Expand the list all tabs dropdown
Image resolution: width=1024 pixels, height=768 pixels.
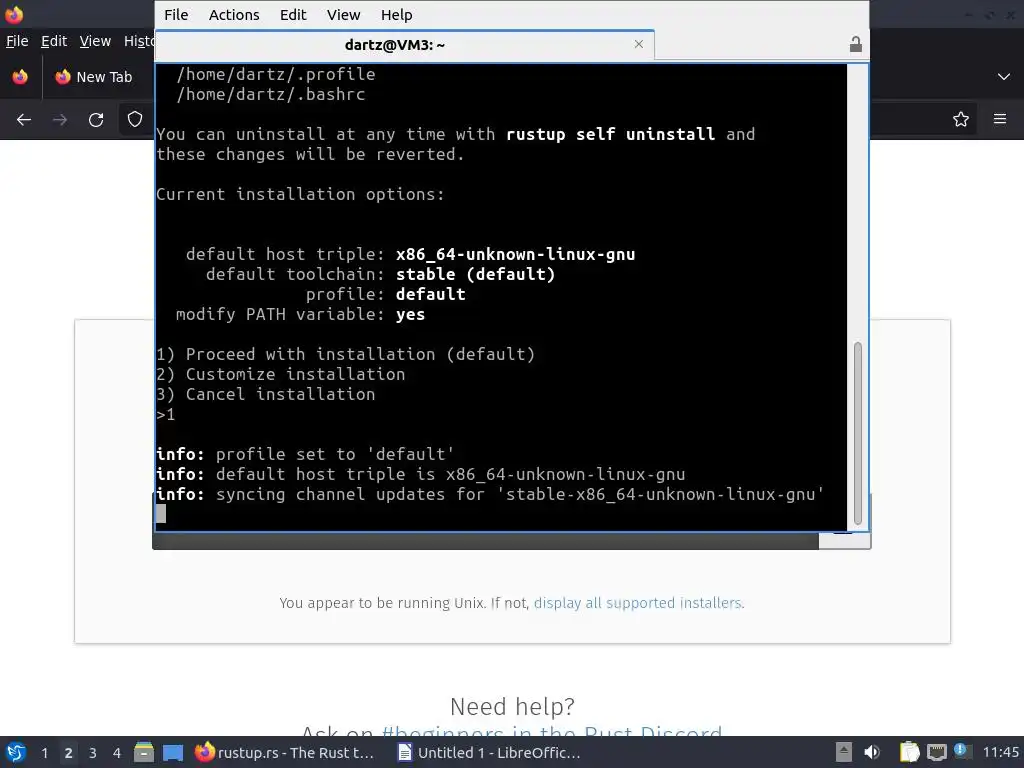[x=1004, y=77]
